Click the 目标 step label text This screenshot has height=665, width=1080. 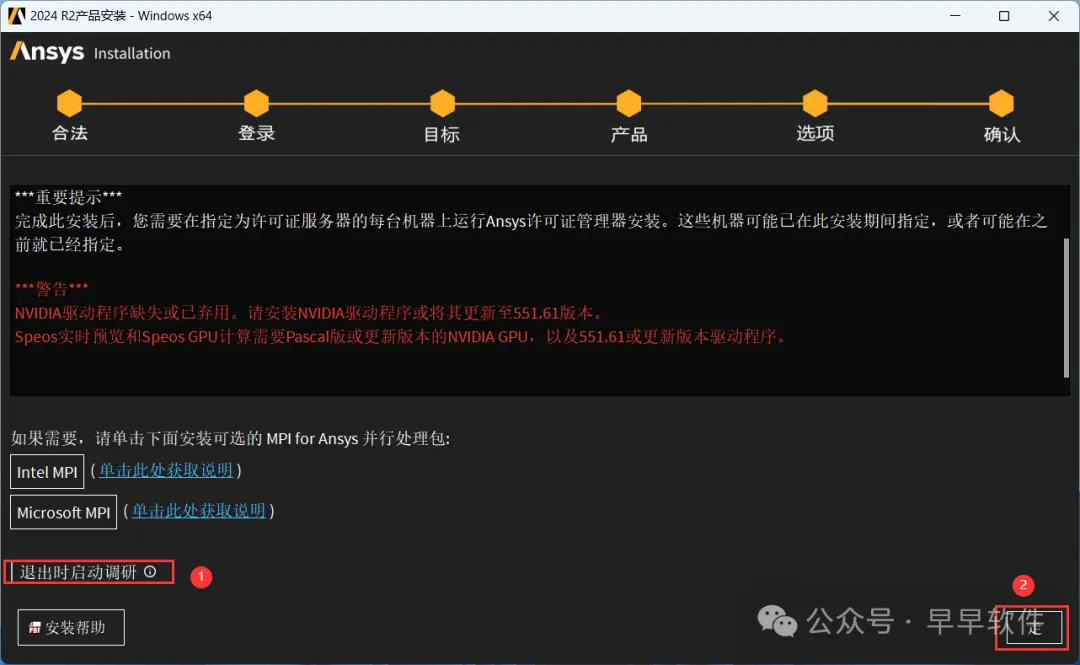442,134
